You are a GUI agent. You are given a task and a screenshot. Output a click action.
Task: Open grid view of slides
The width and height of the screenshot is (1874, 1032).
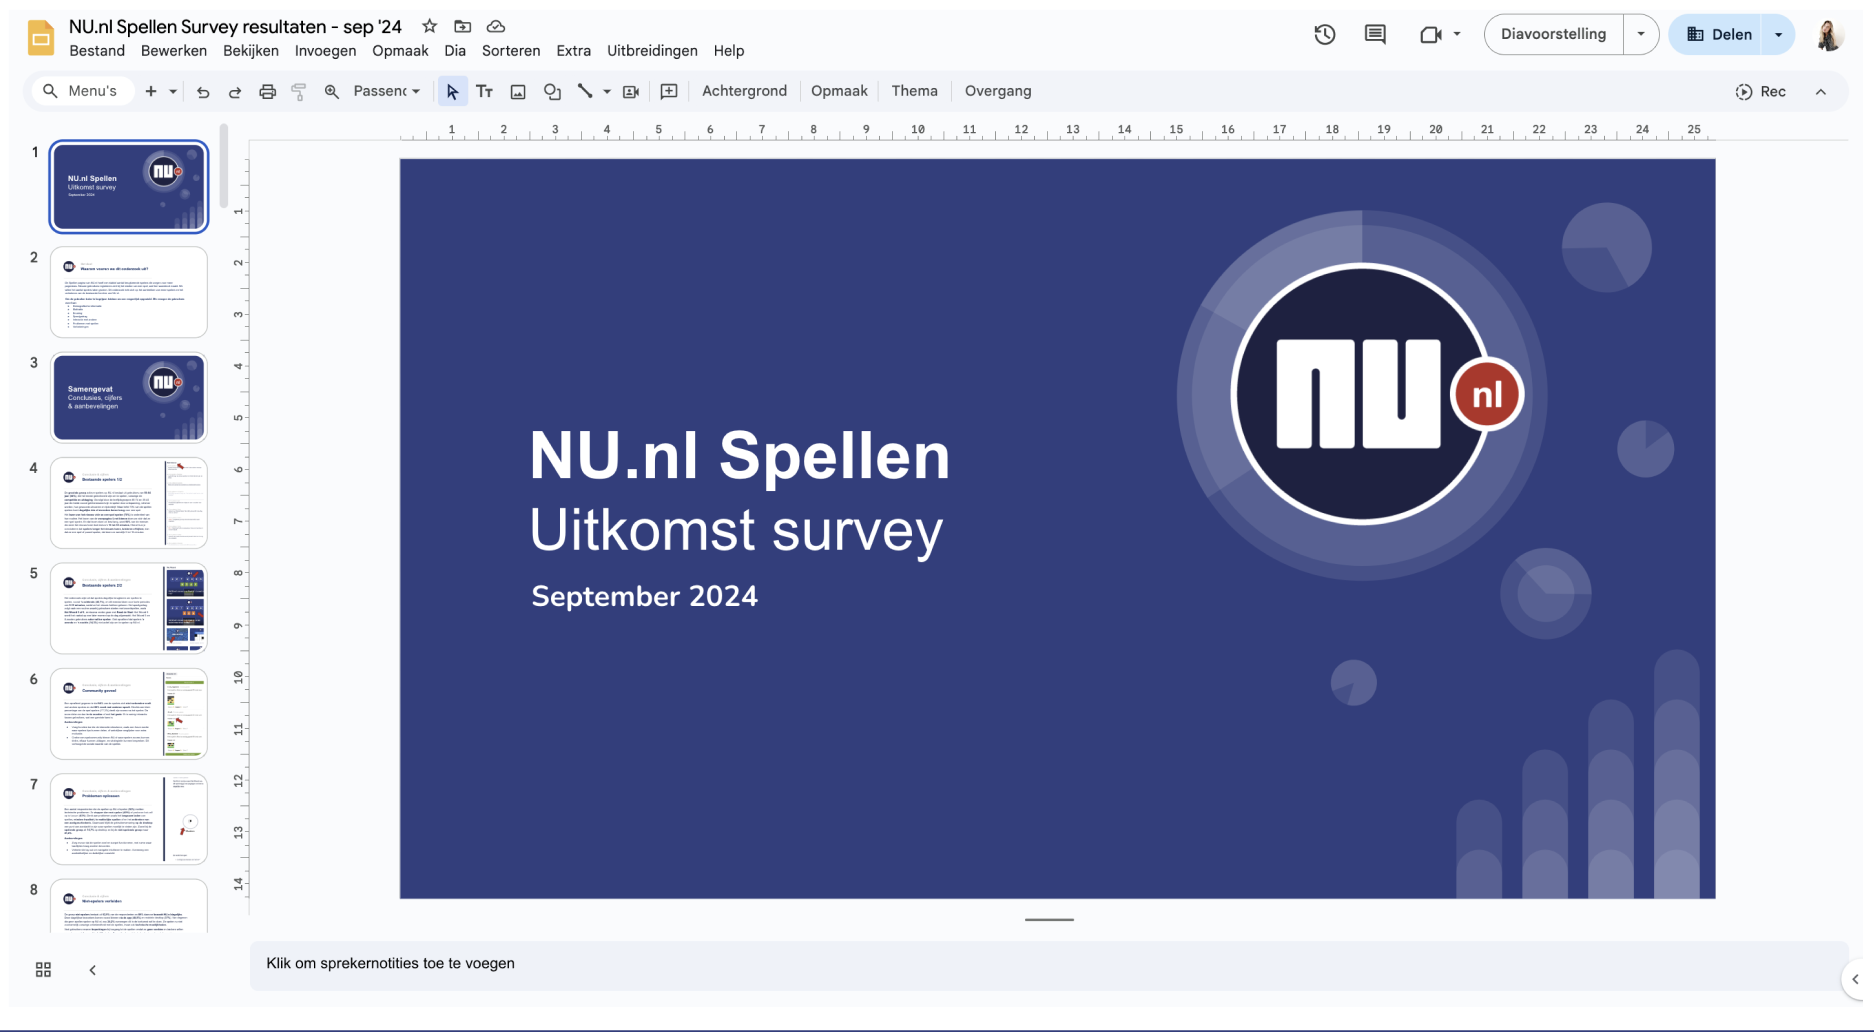click(x=43, y=970)
